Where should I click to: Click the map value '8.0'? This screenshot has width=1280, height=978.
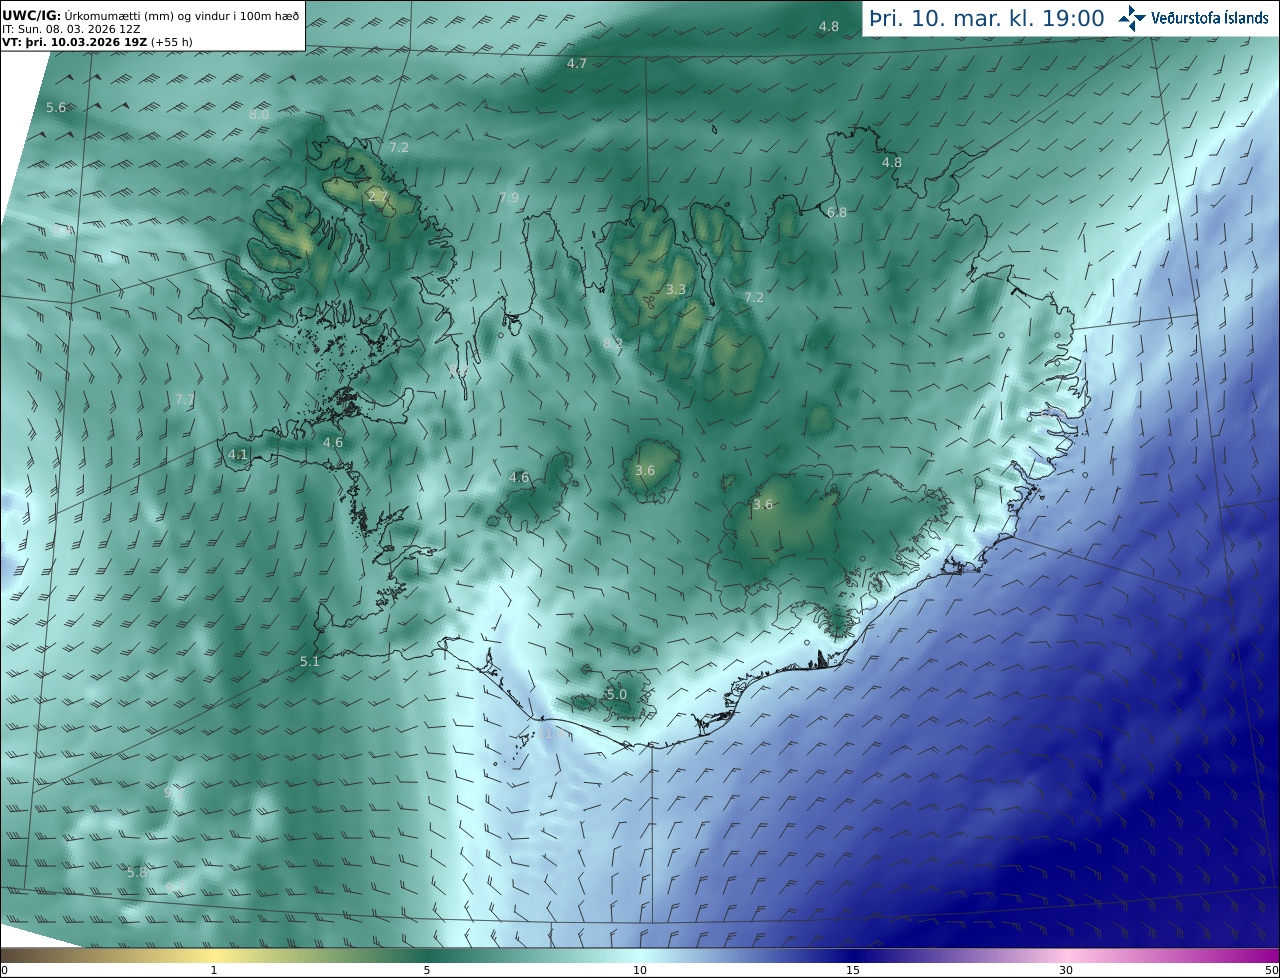coord(259,115)
